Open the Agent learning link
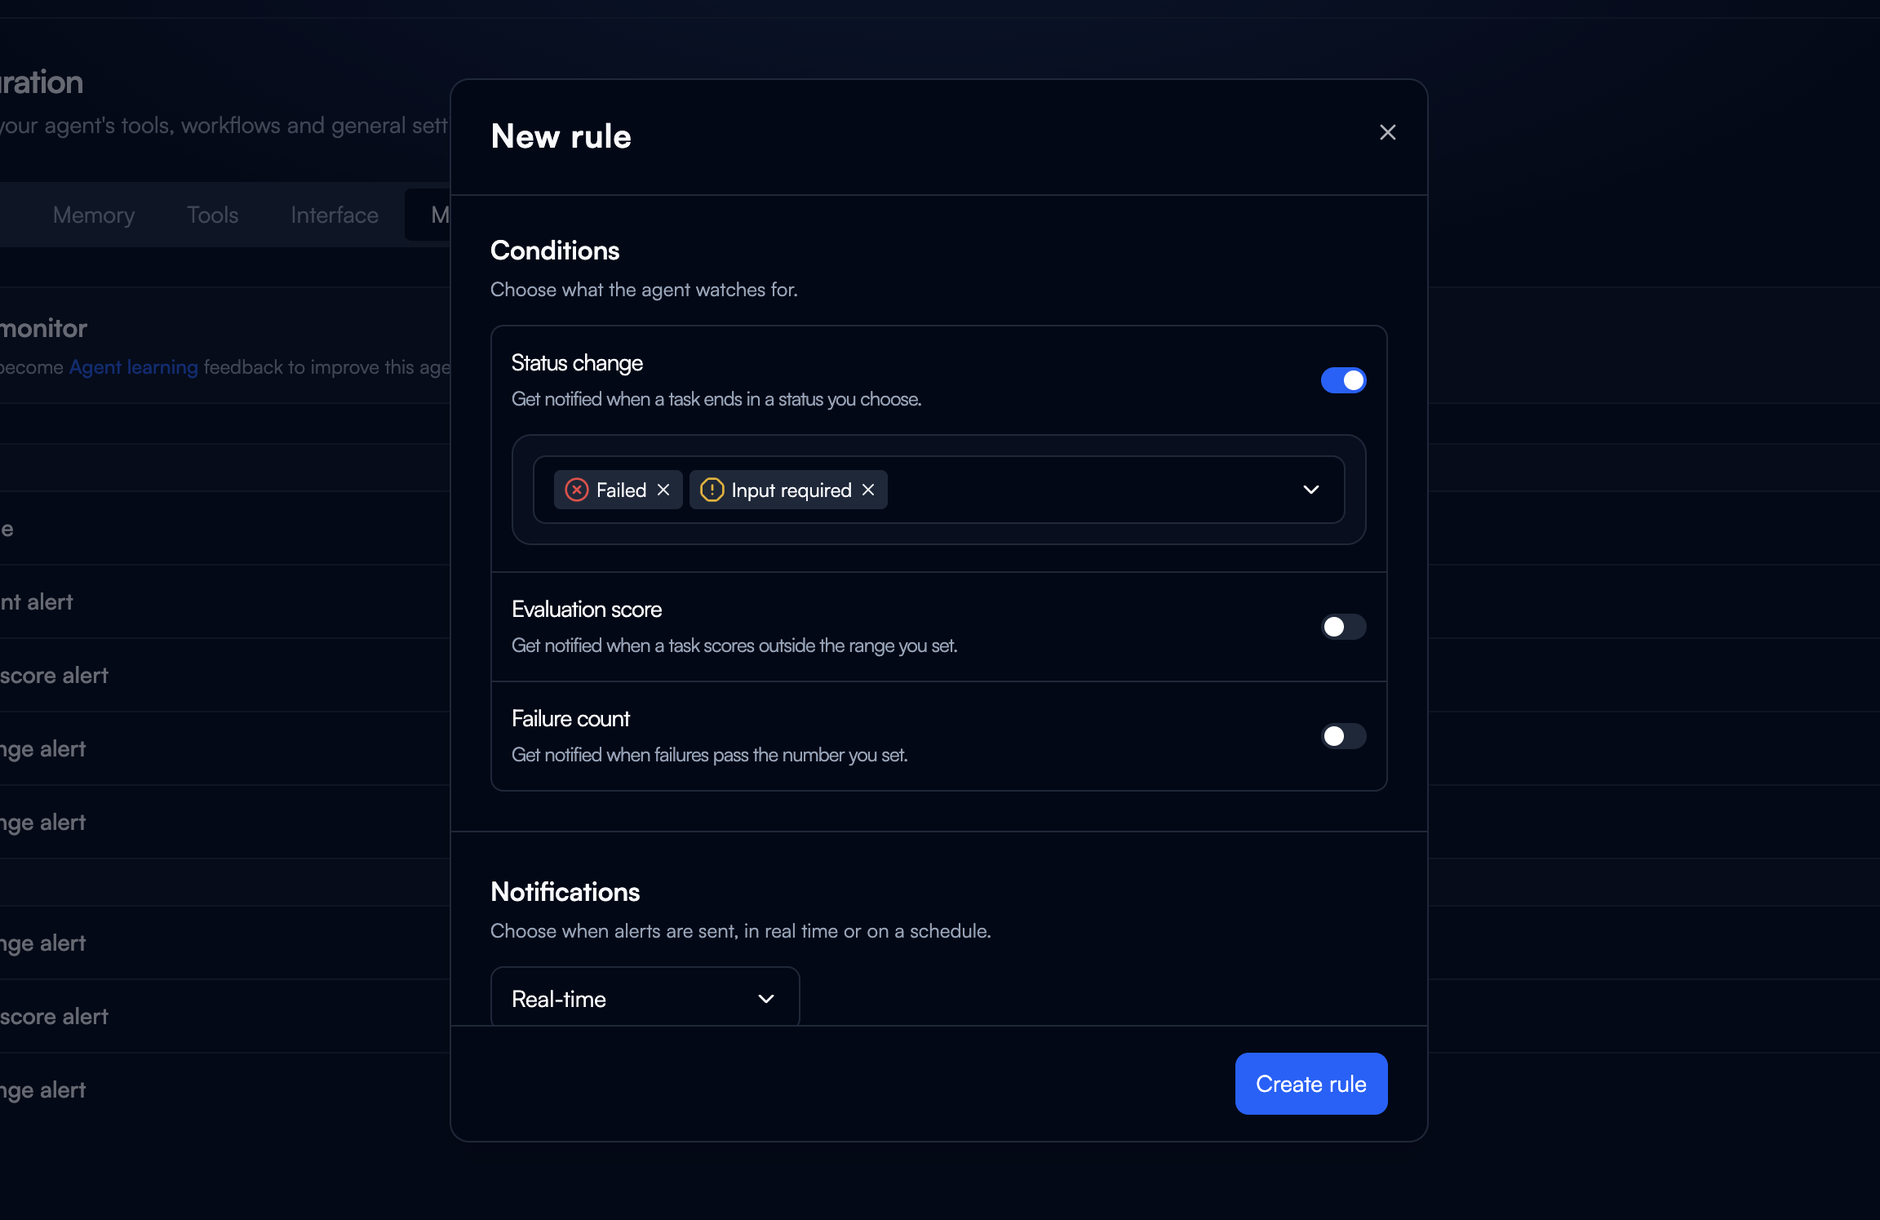Screen dimensions: 1880x1220 tap(133, 367)
